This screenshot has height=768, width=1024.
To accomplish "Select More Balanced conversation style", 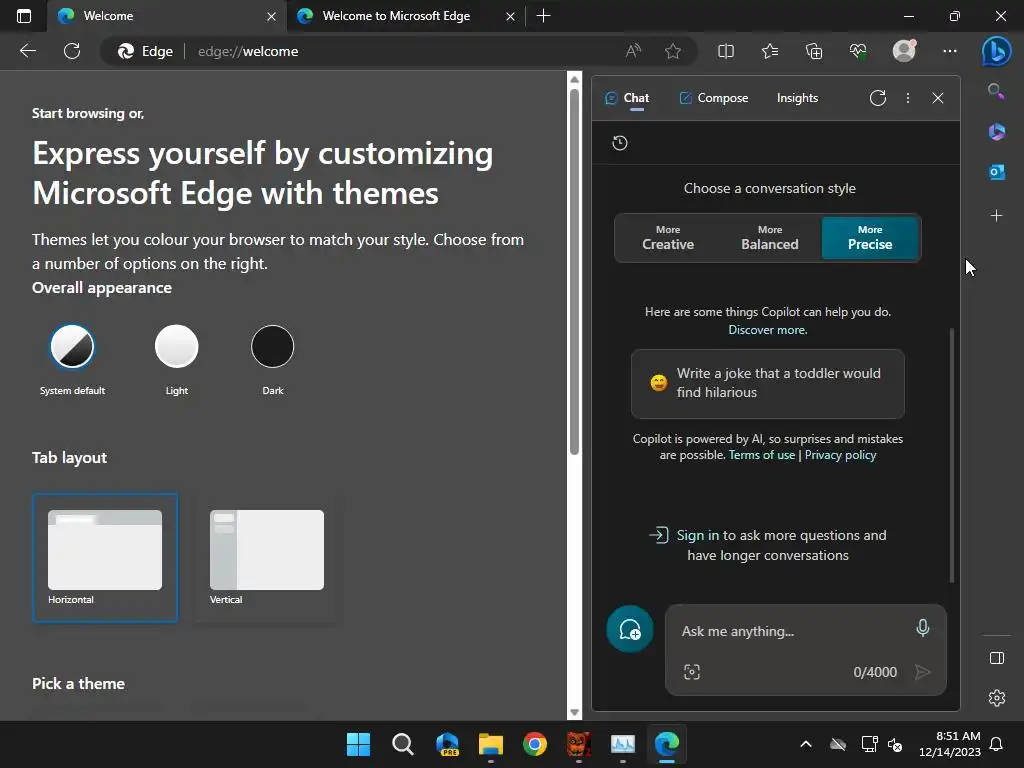I will [769, 238].
